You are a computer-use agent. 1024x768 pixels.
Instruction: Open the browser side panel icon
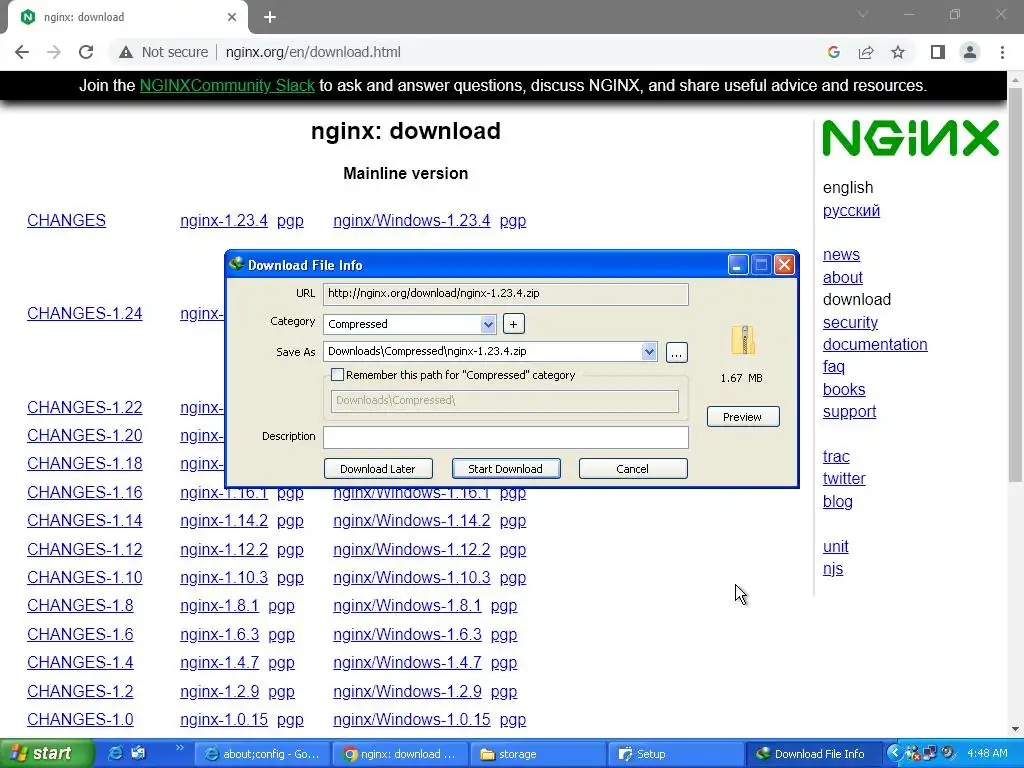(938, 52)
